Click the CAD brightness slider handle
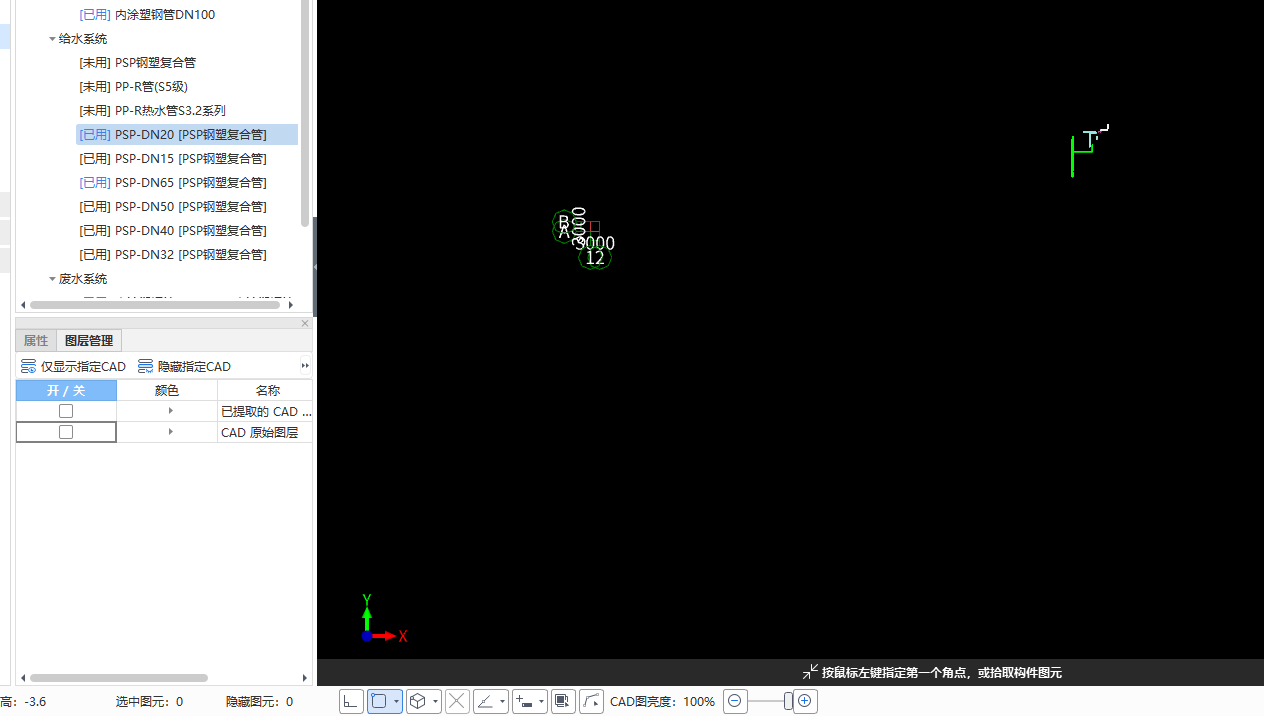1264x716 pixels. (788, 702)
